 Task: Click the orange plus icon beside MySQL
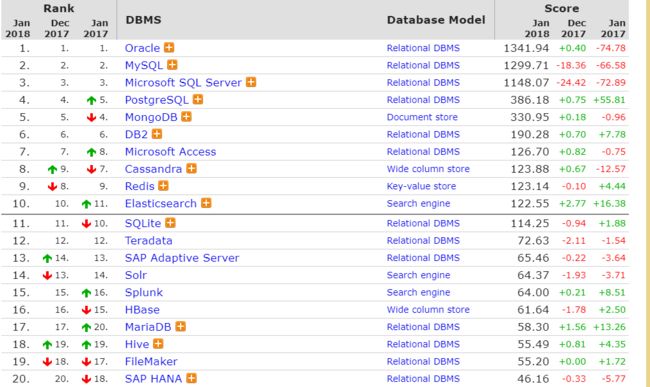[172, 65]
